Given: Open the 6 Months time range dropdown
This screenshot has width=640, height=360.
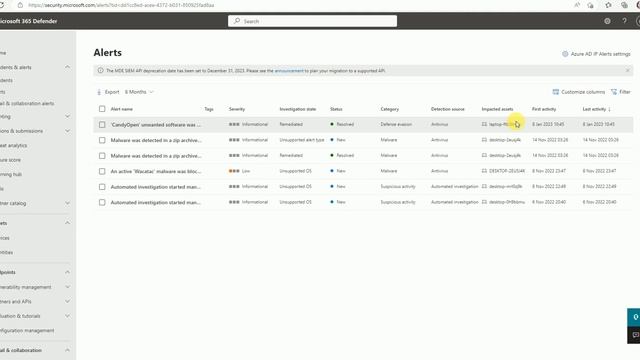Looking at the screenshot, I should click(x=139, y=92).
